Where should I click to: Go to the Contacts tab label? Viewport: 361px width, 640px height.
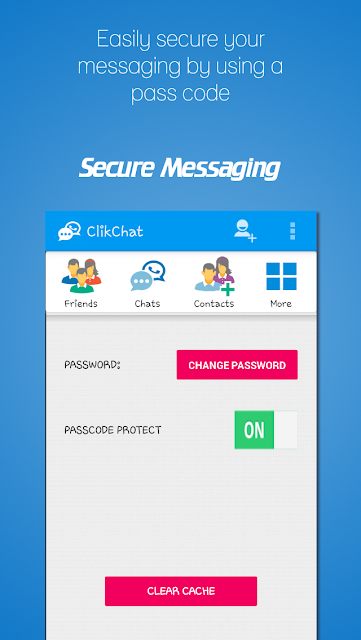[x=214, y=304]
